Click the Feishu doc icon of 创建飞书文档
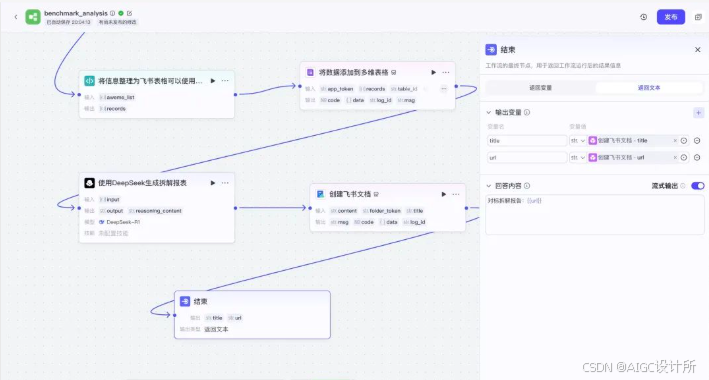 pyautogui.click(x=320, y=194)
